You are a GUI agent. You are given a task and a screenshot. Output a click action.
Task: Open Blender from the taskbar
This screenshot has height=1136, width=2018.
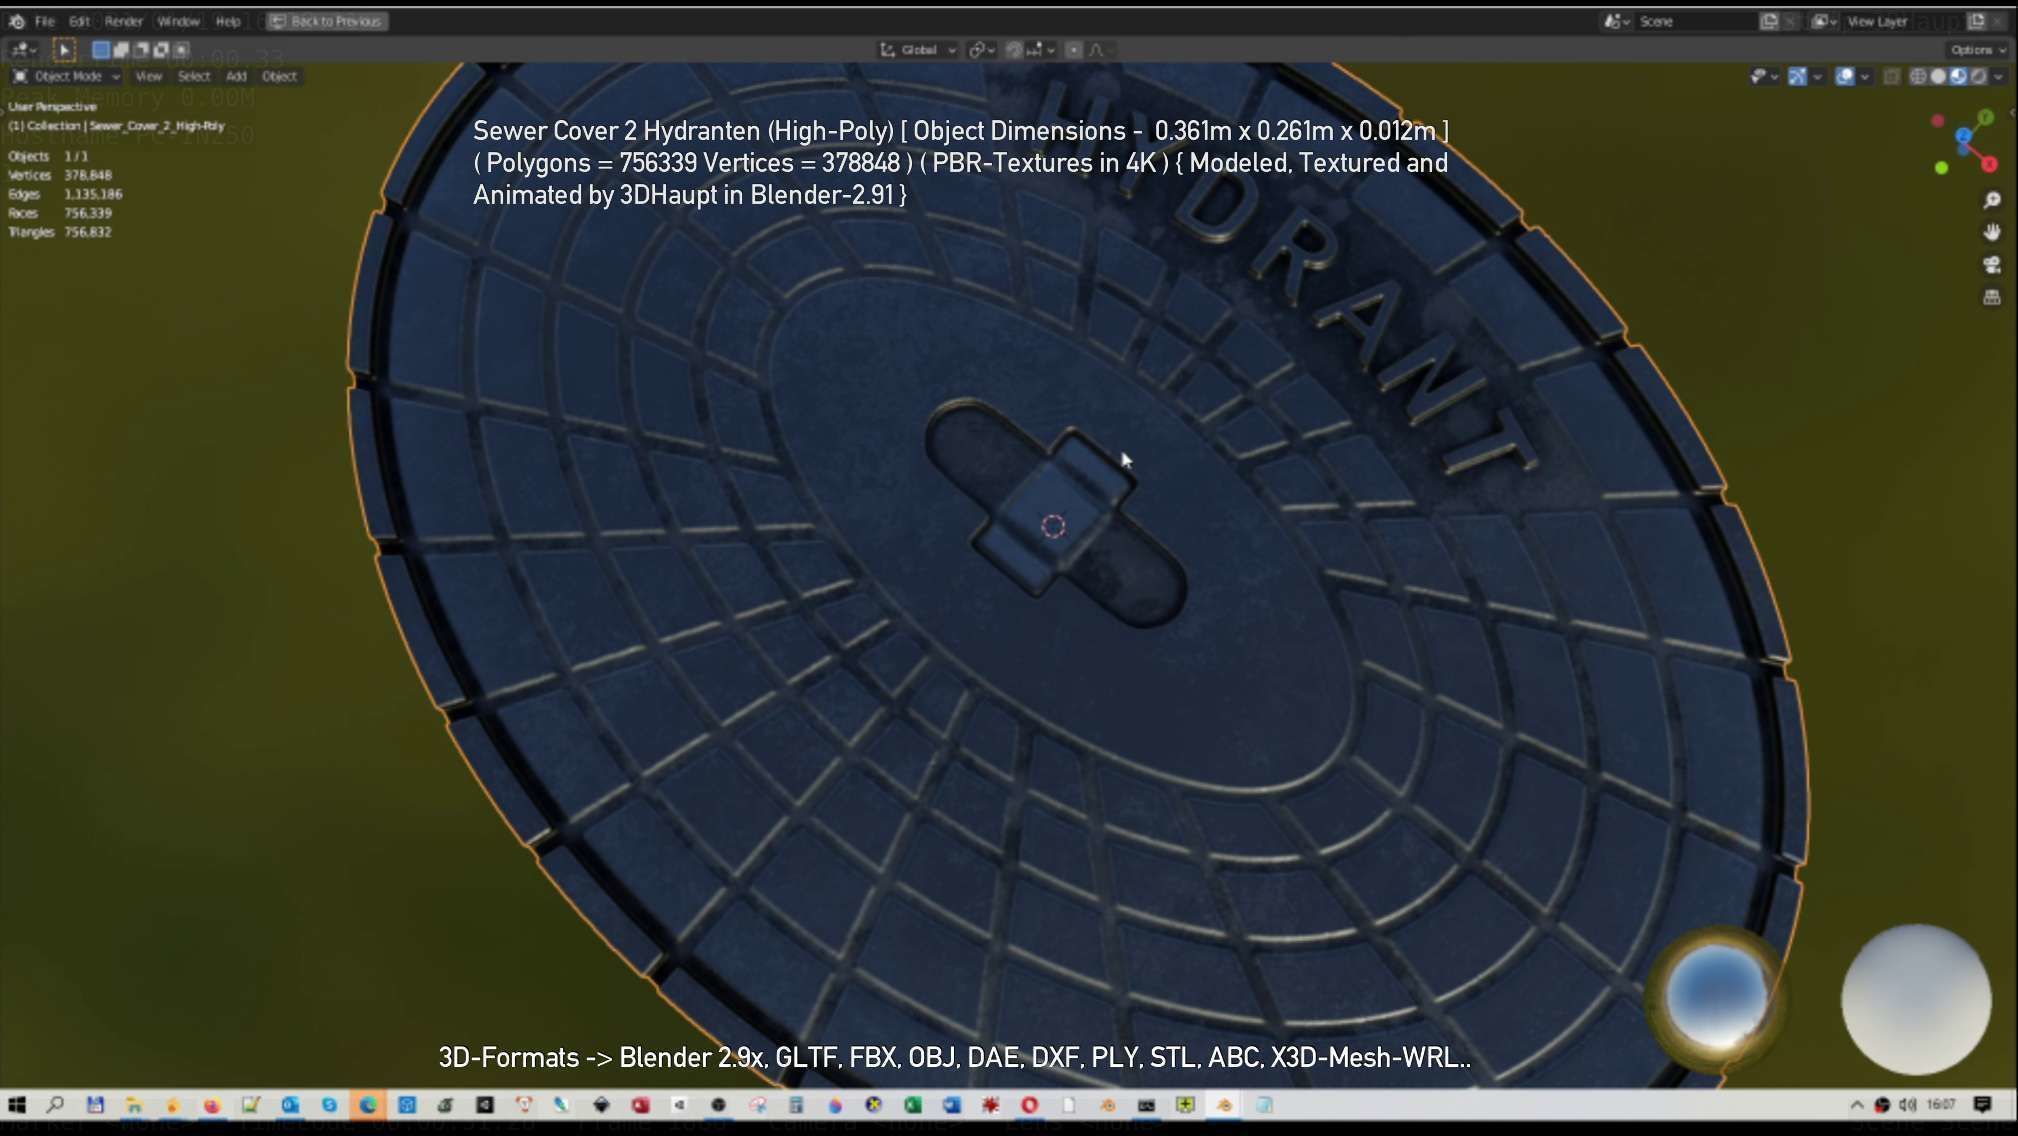1224,1105
